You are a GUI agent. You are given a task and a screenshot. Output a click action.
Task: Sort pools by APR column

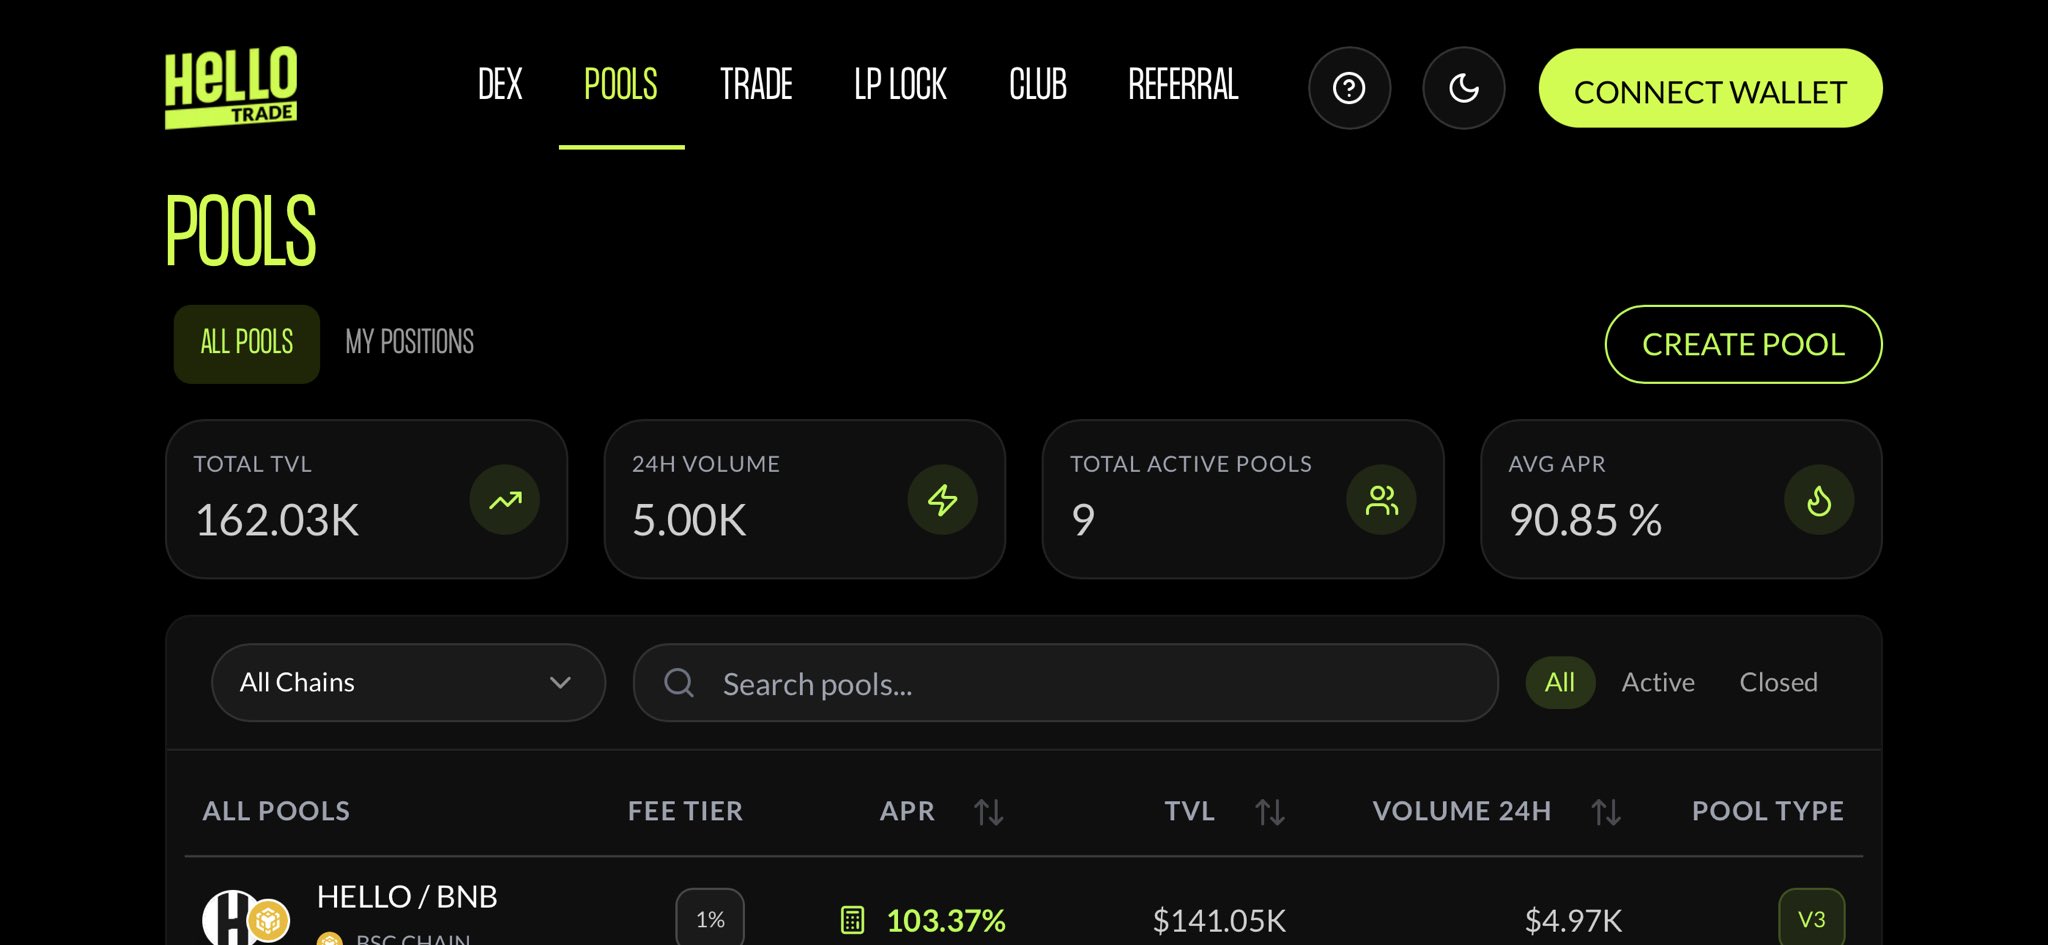click(x=988, y=812)
